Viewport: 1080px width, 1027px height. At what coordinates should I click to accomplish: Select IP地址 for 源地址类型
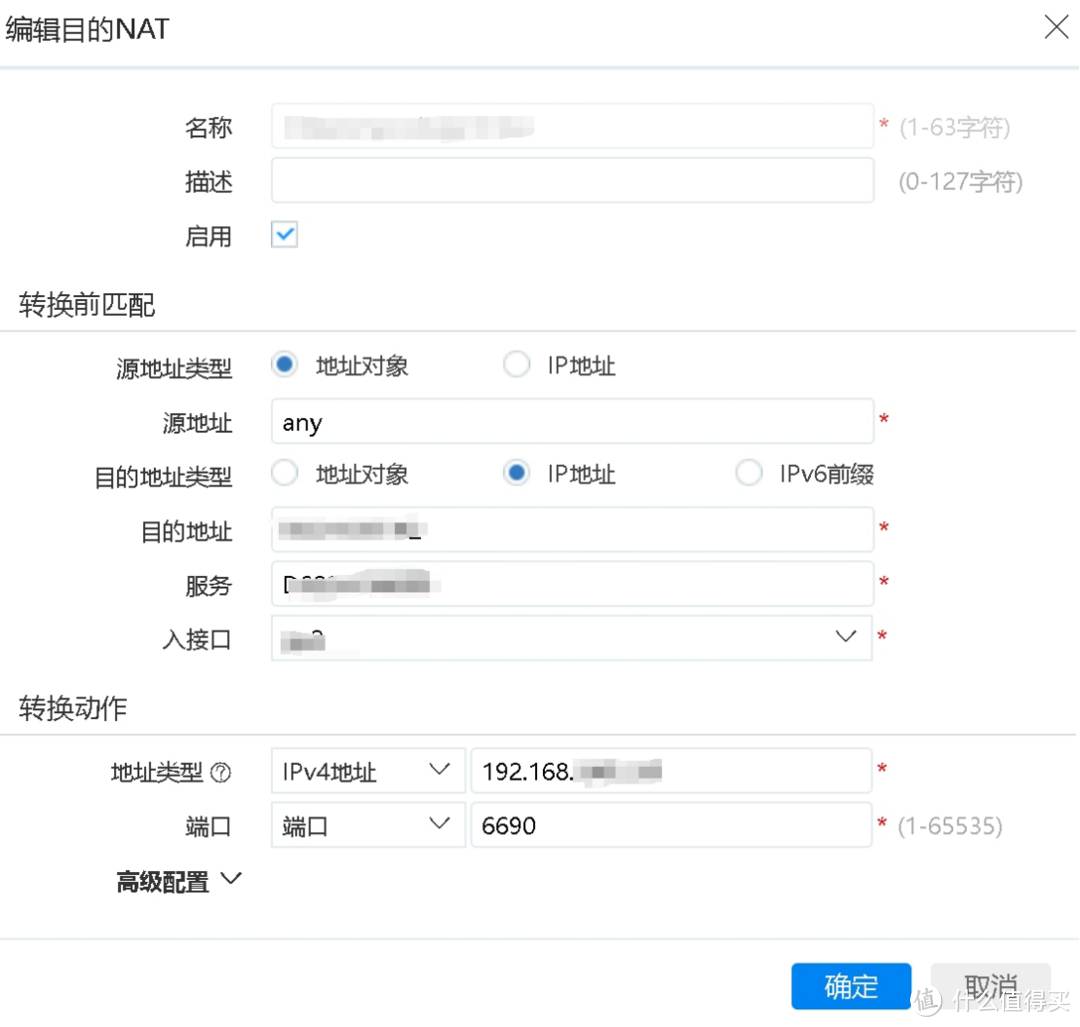(x=516, y=364)
